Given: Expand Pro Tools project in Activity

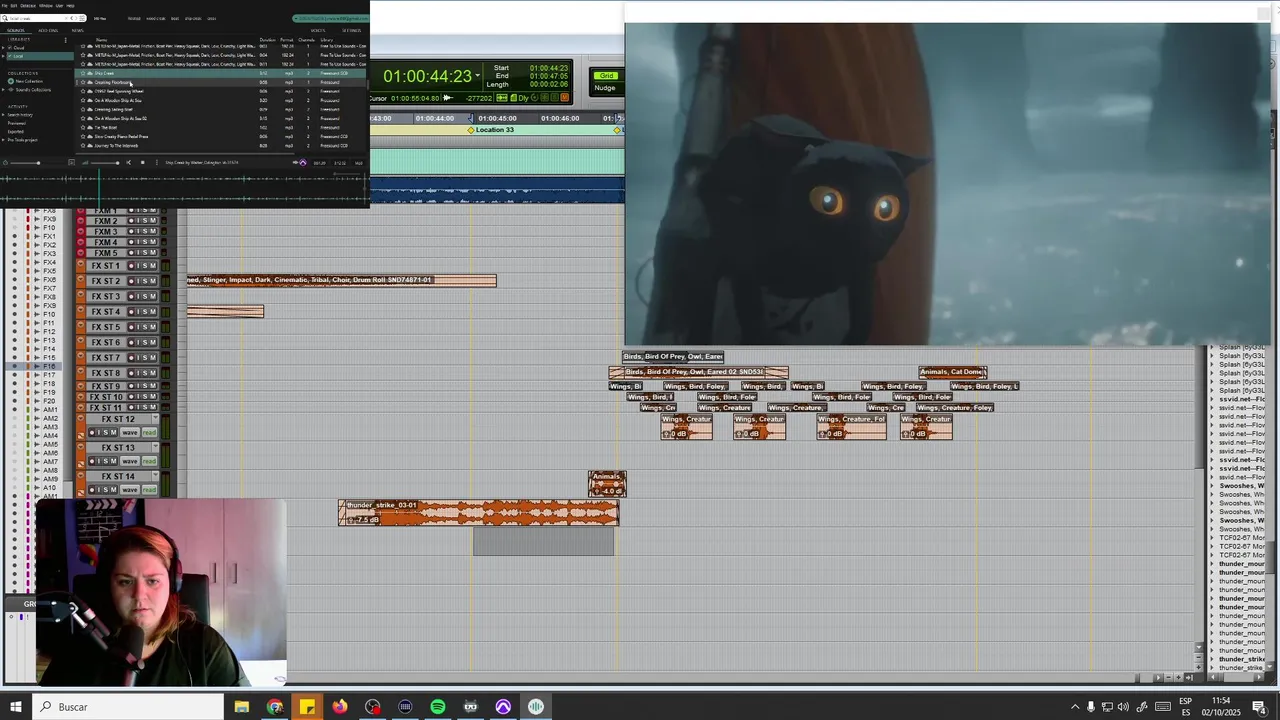Looking at the screenshot, I should click(x=3, y=140).
